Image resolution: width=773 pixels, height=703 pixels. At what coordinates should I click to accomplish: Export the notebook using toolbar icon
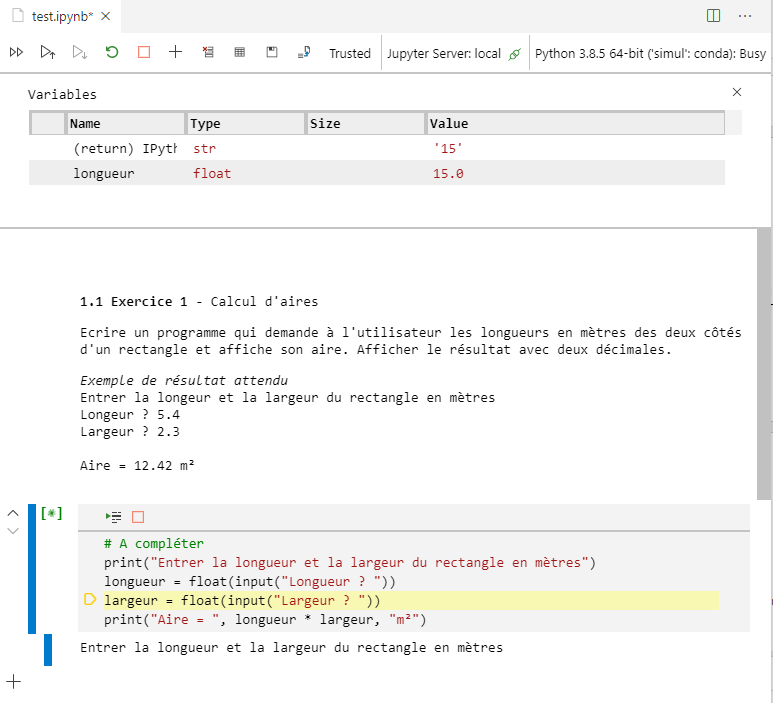[x=304, y=52]
